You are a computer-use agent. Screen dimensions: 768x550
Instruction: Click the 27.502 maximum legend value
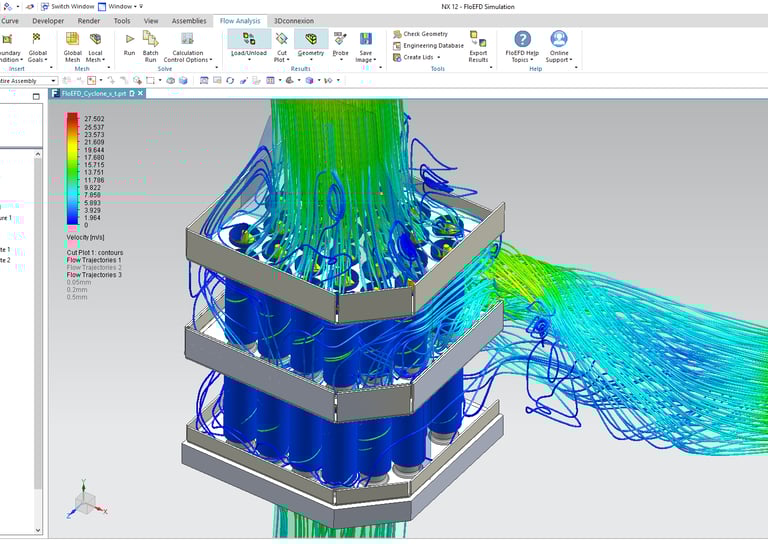click(x=94, y=119)
